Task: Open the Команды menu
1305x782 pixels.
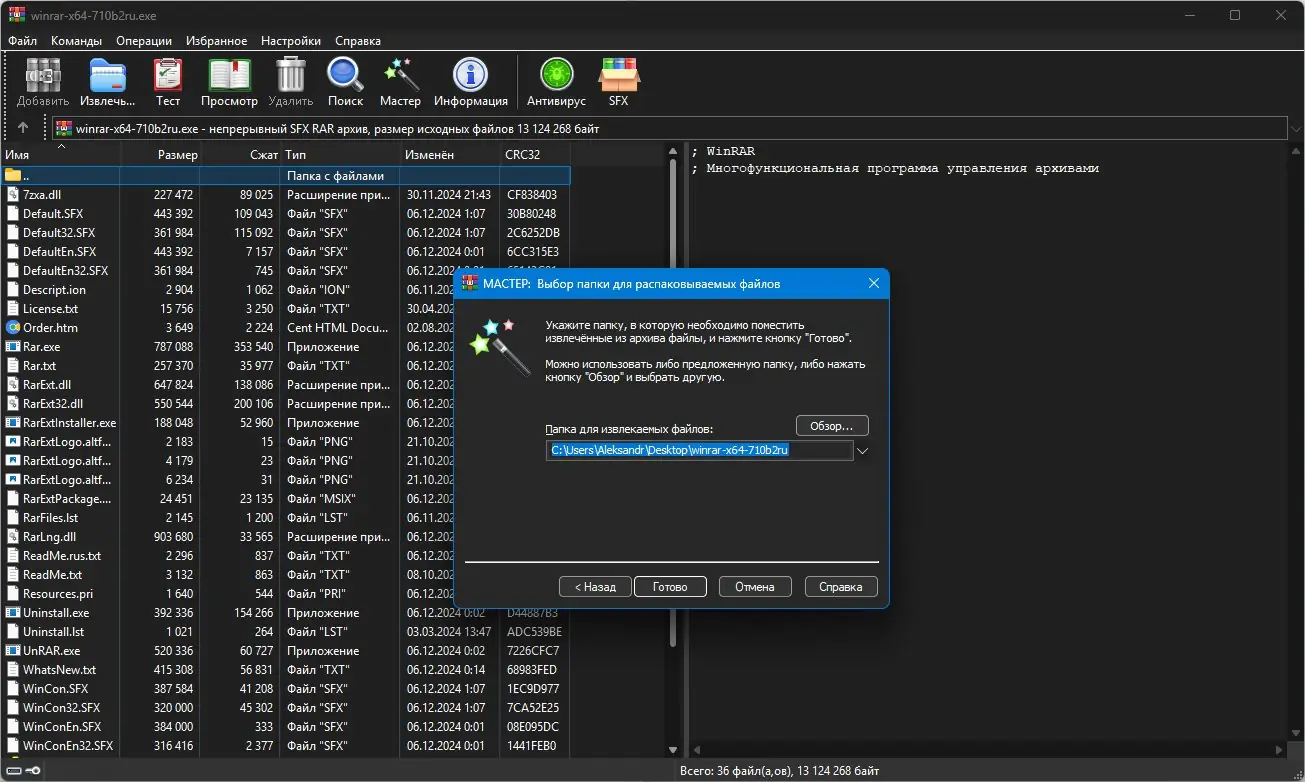Action: 77,41
